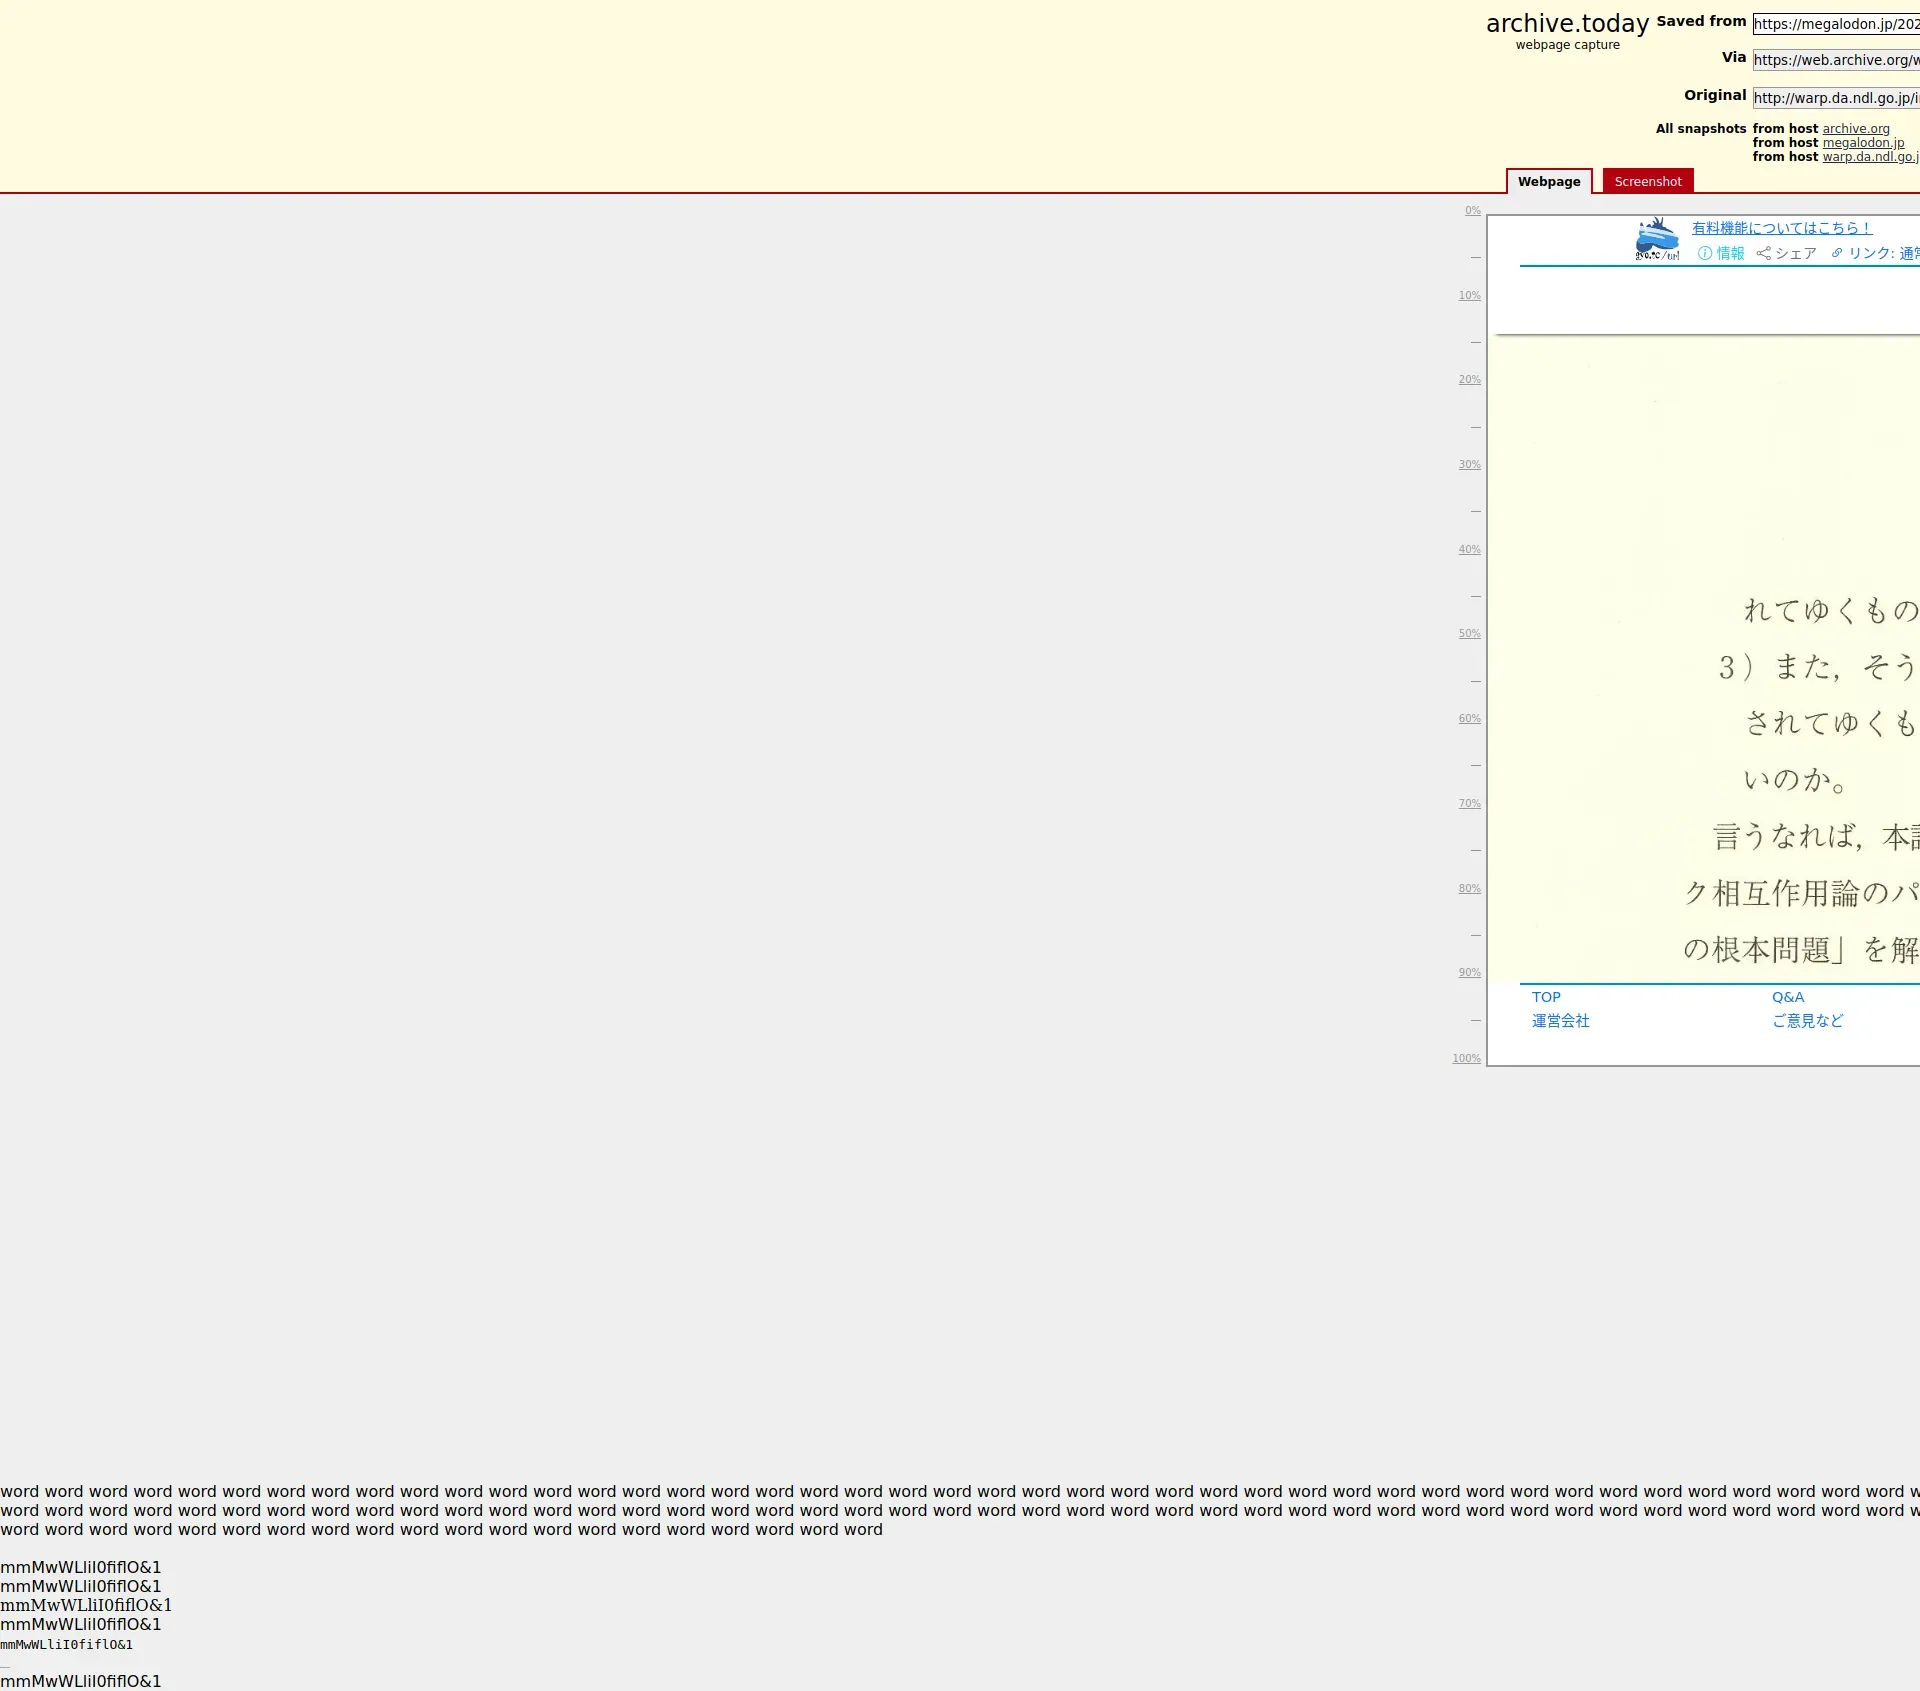1920x1691 pixels.
Task: Click the Via URL field
Action: point(1836,60)
